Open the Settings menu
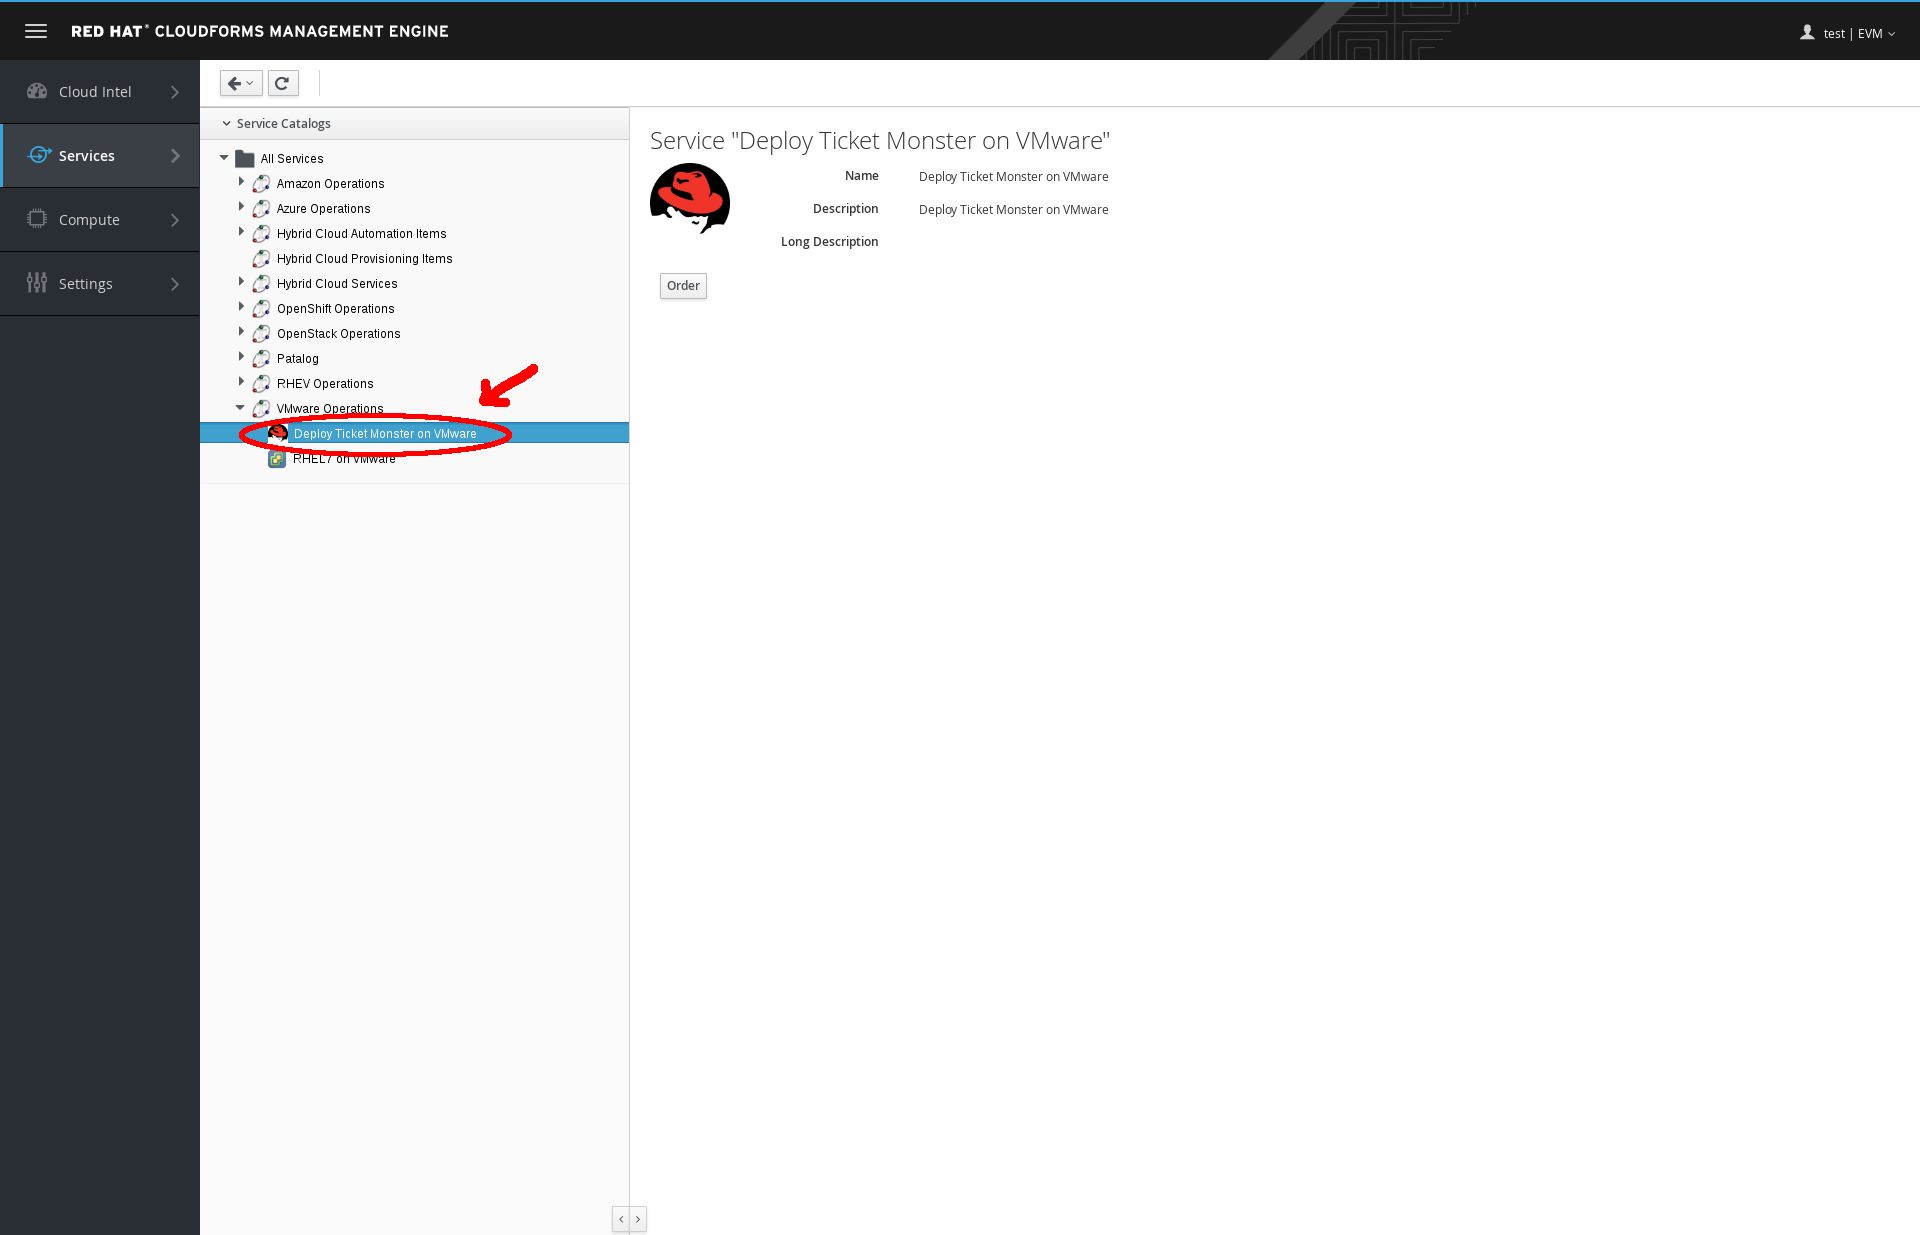The width and height of the screenshot is (1920, 1235). point(100,284)
